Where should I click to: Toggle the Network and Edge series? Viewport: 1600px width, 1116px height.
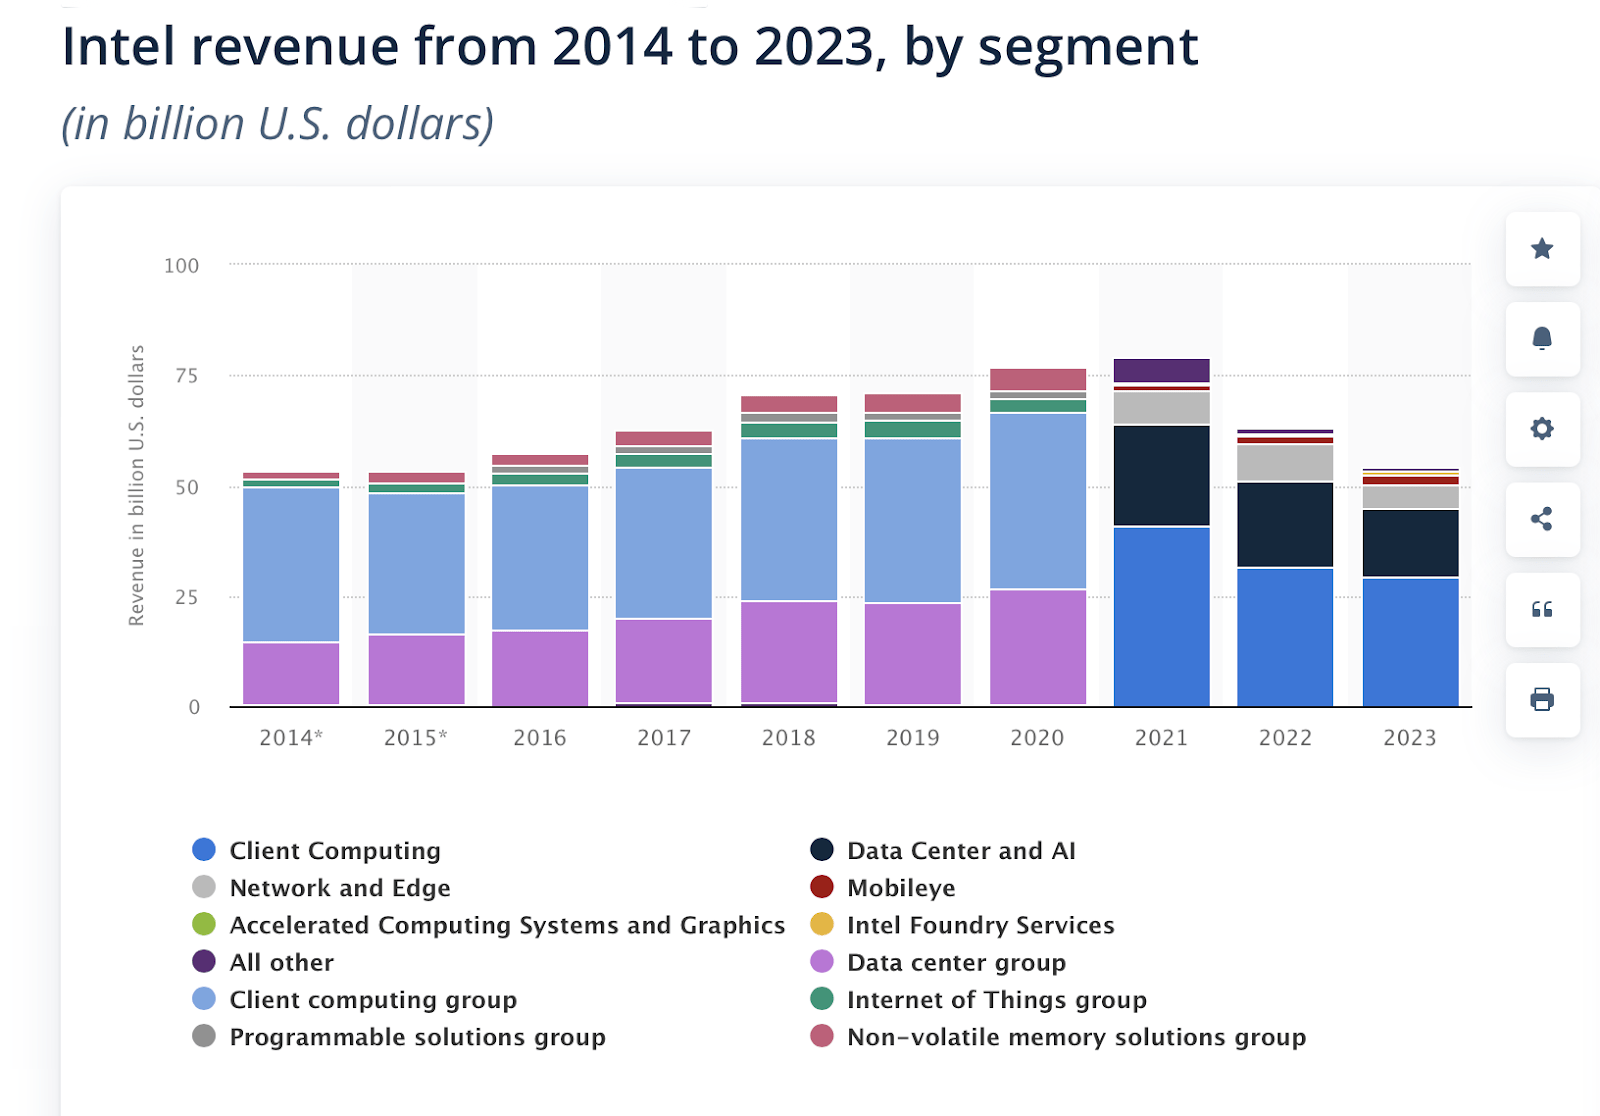point(203,887)
